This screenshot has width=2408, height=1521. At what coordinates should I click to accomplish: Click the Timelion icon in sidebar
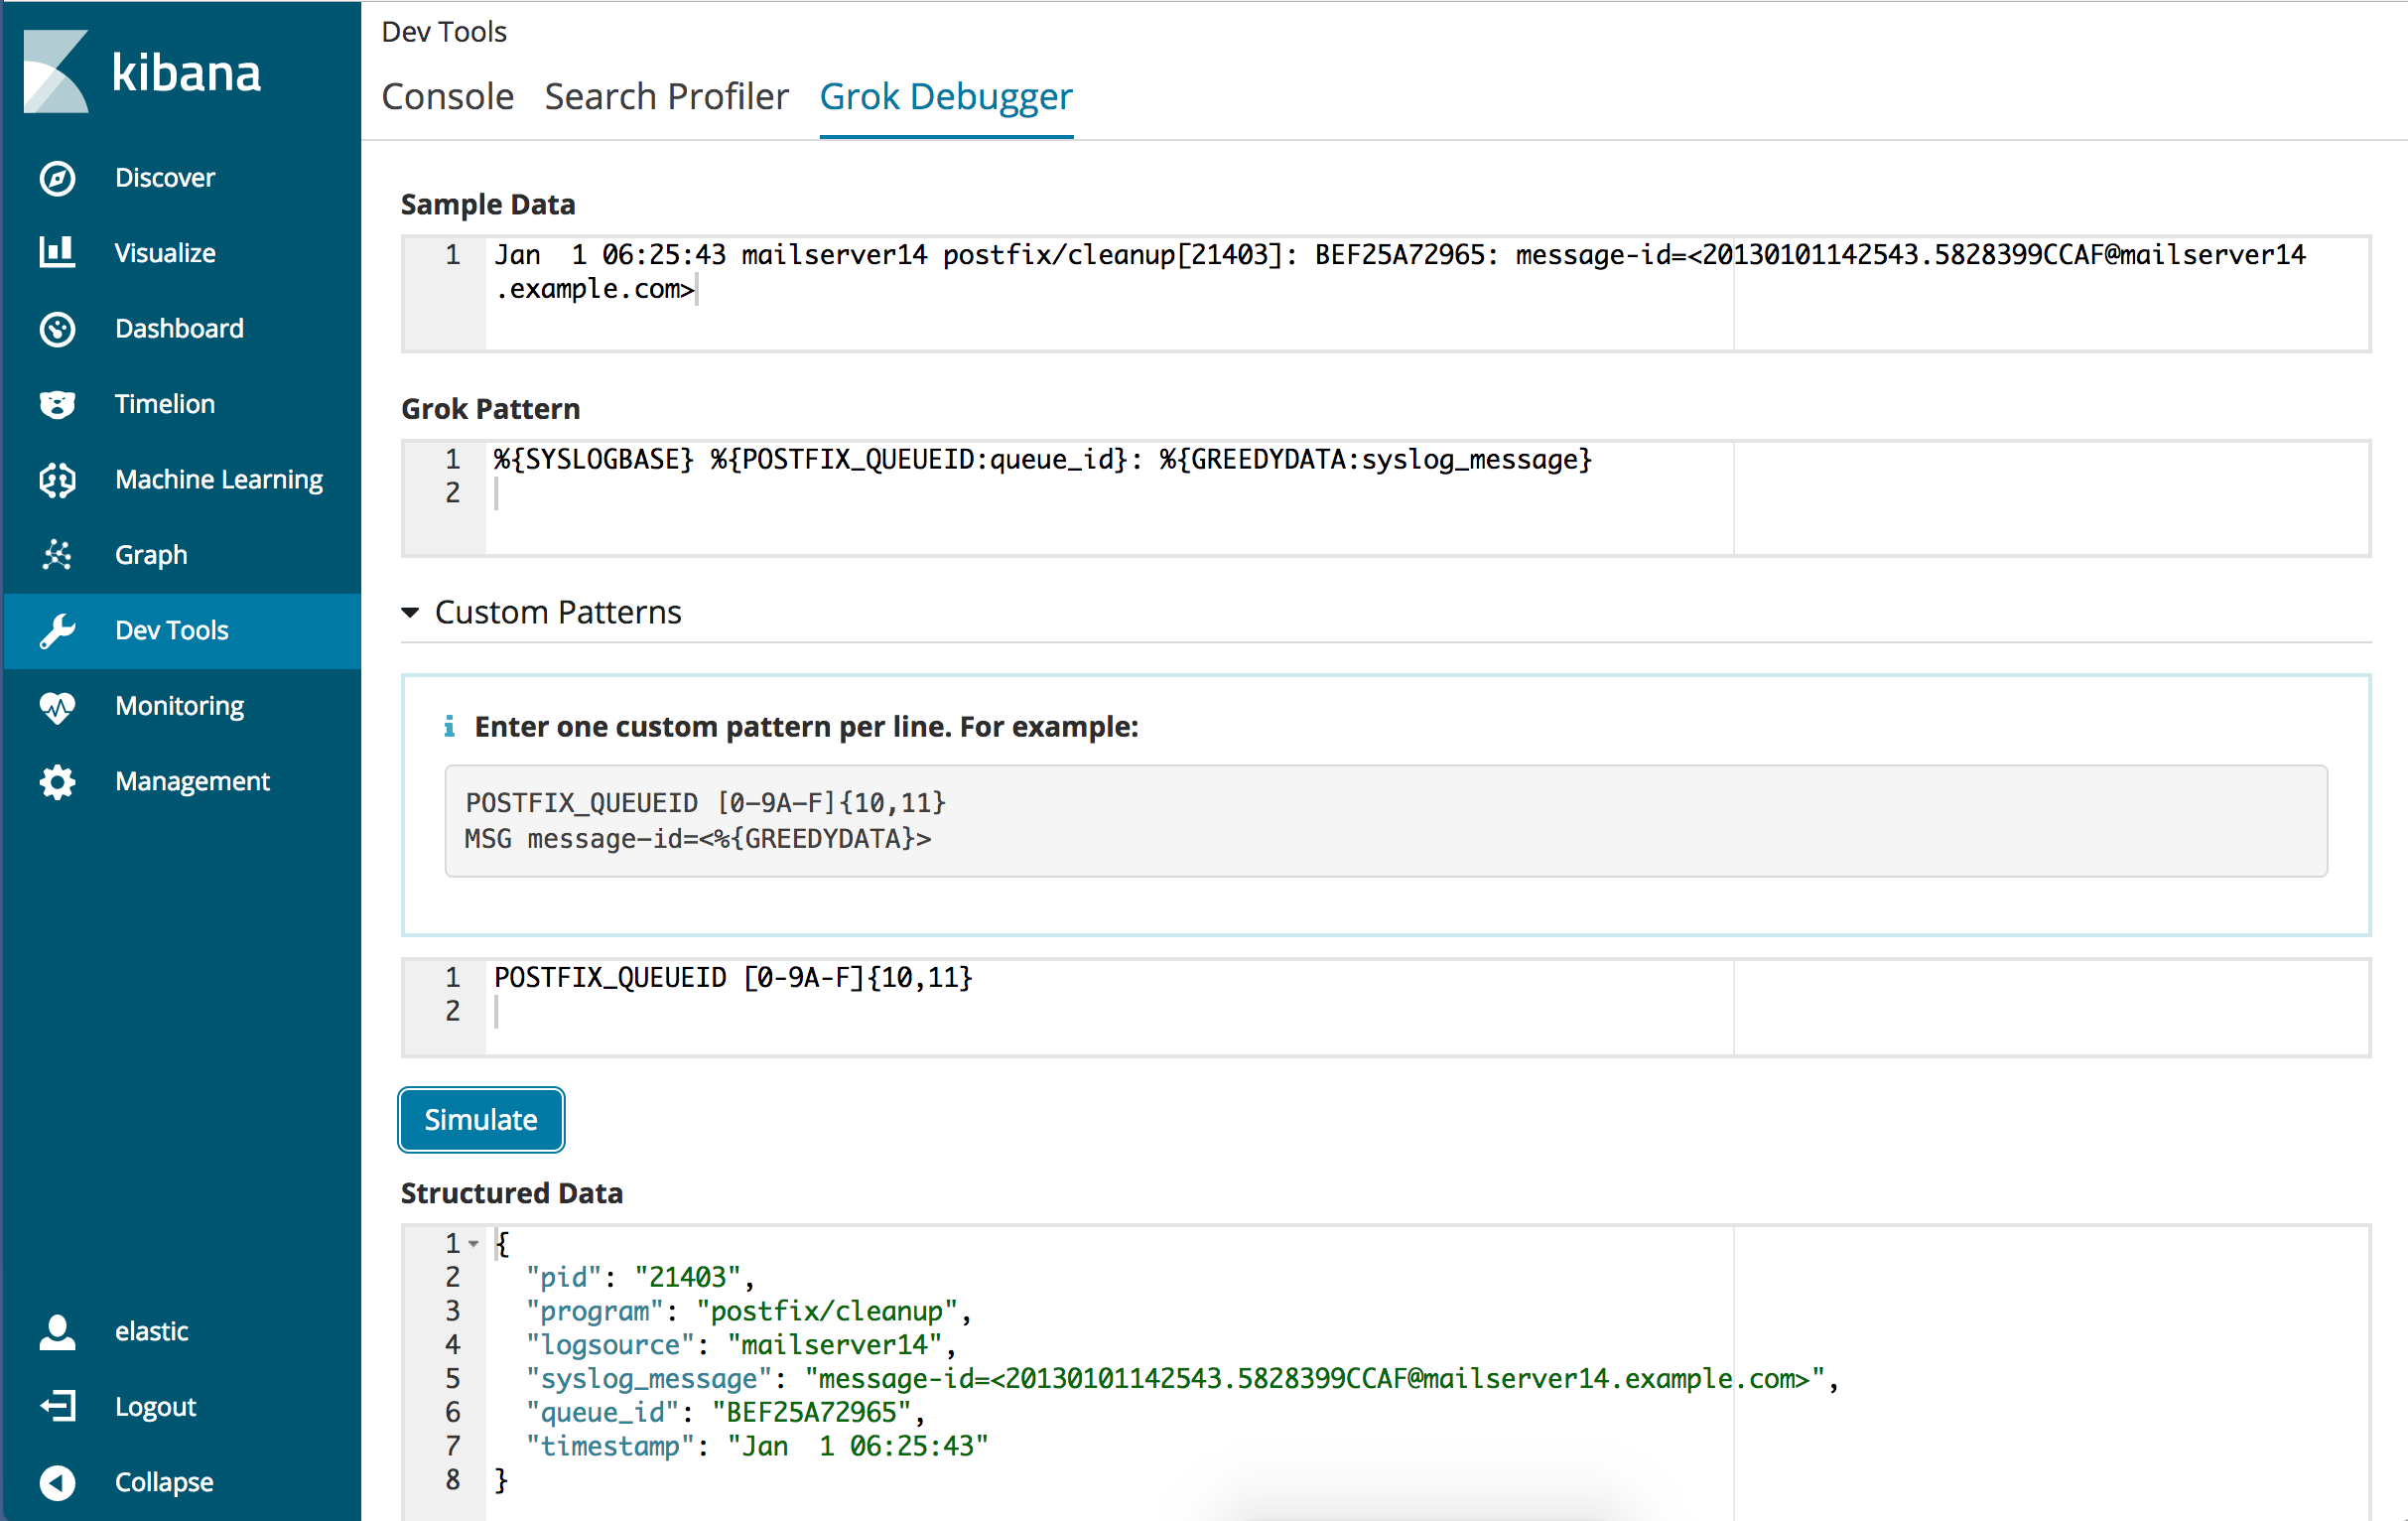[x=58, y=403]
